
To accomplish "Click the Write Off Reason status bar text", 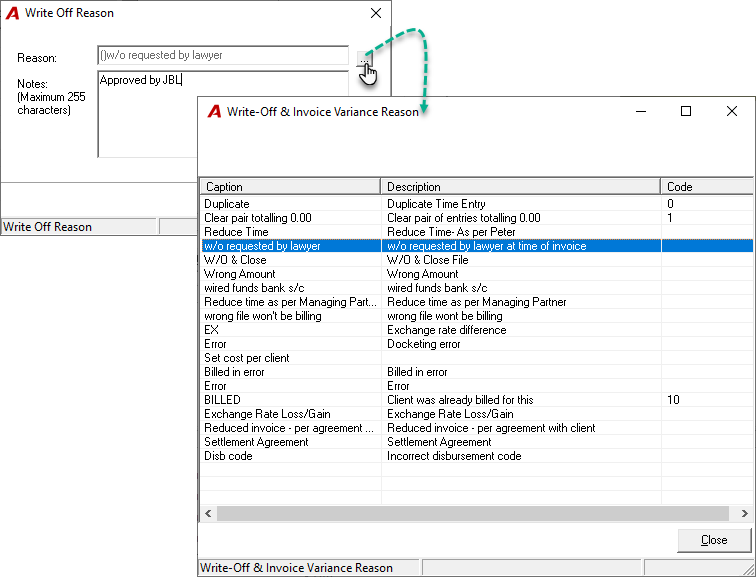I will [x=47, y=227].
